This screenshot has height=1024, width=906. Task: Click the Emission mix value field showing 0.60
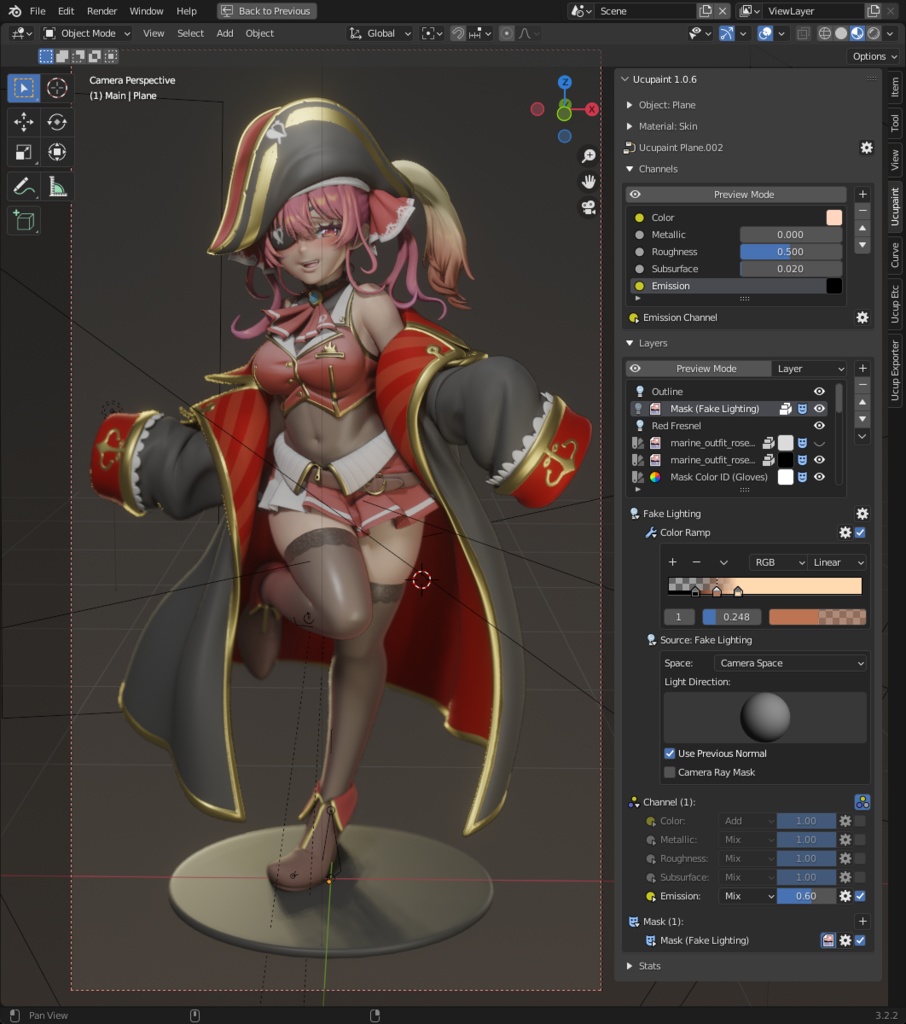[x=805, y=895]
